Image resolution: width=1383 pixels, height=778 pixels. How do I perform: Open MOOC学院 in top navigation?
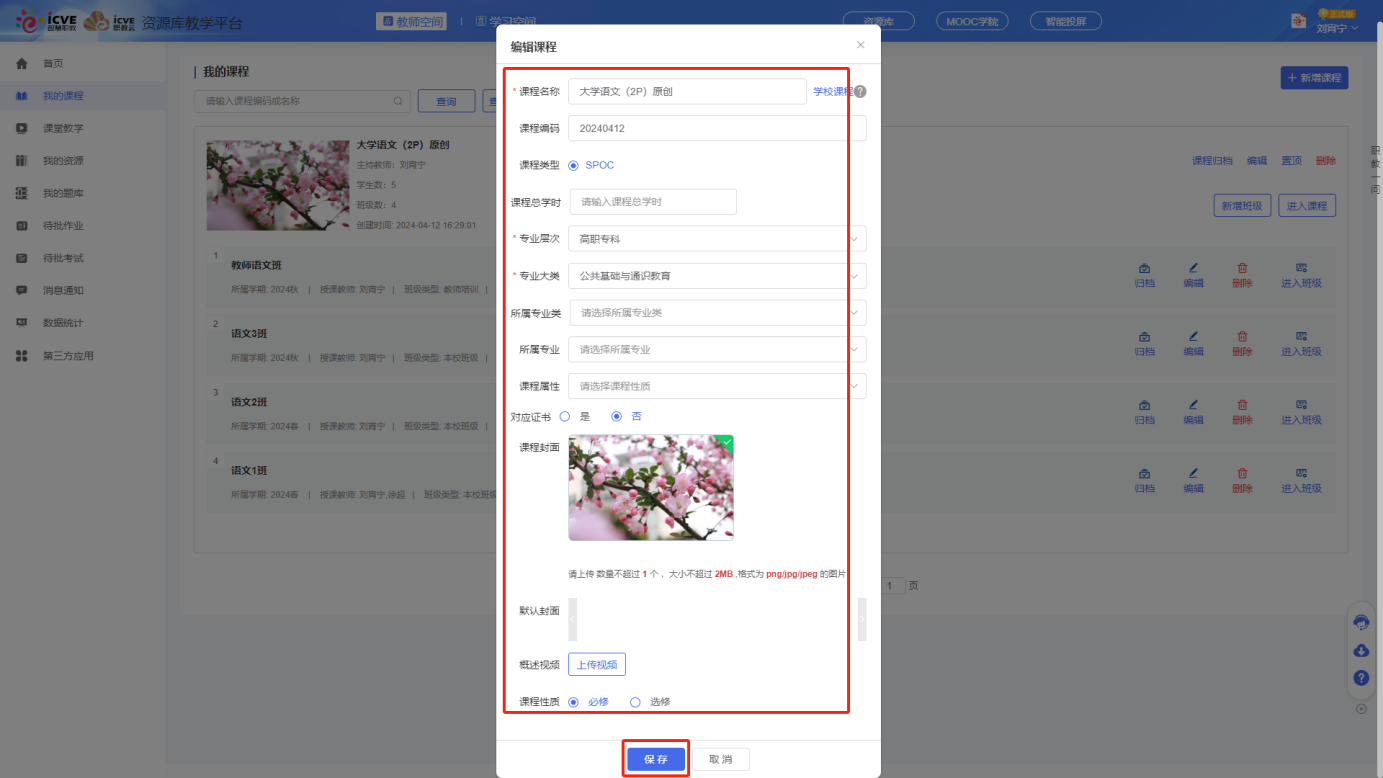pos(972,21)
